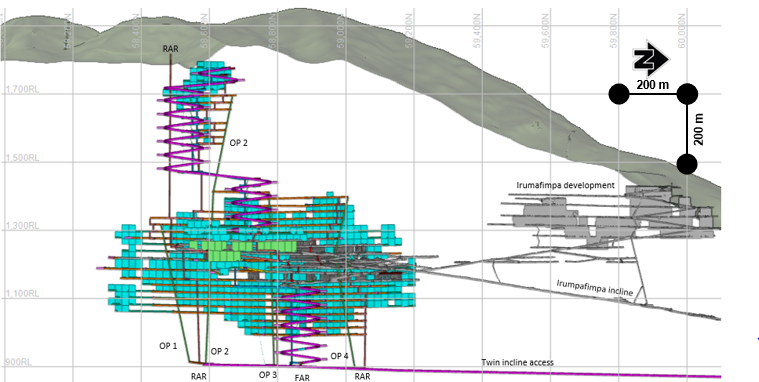Select the 60,000N gridline label
Screen dimensions: 759x382
point(682,31)
